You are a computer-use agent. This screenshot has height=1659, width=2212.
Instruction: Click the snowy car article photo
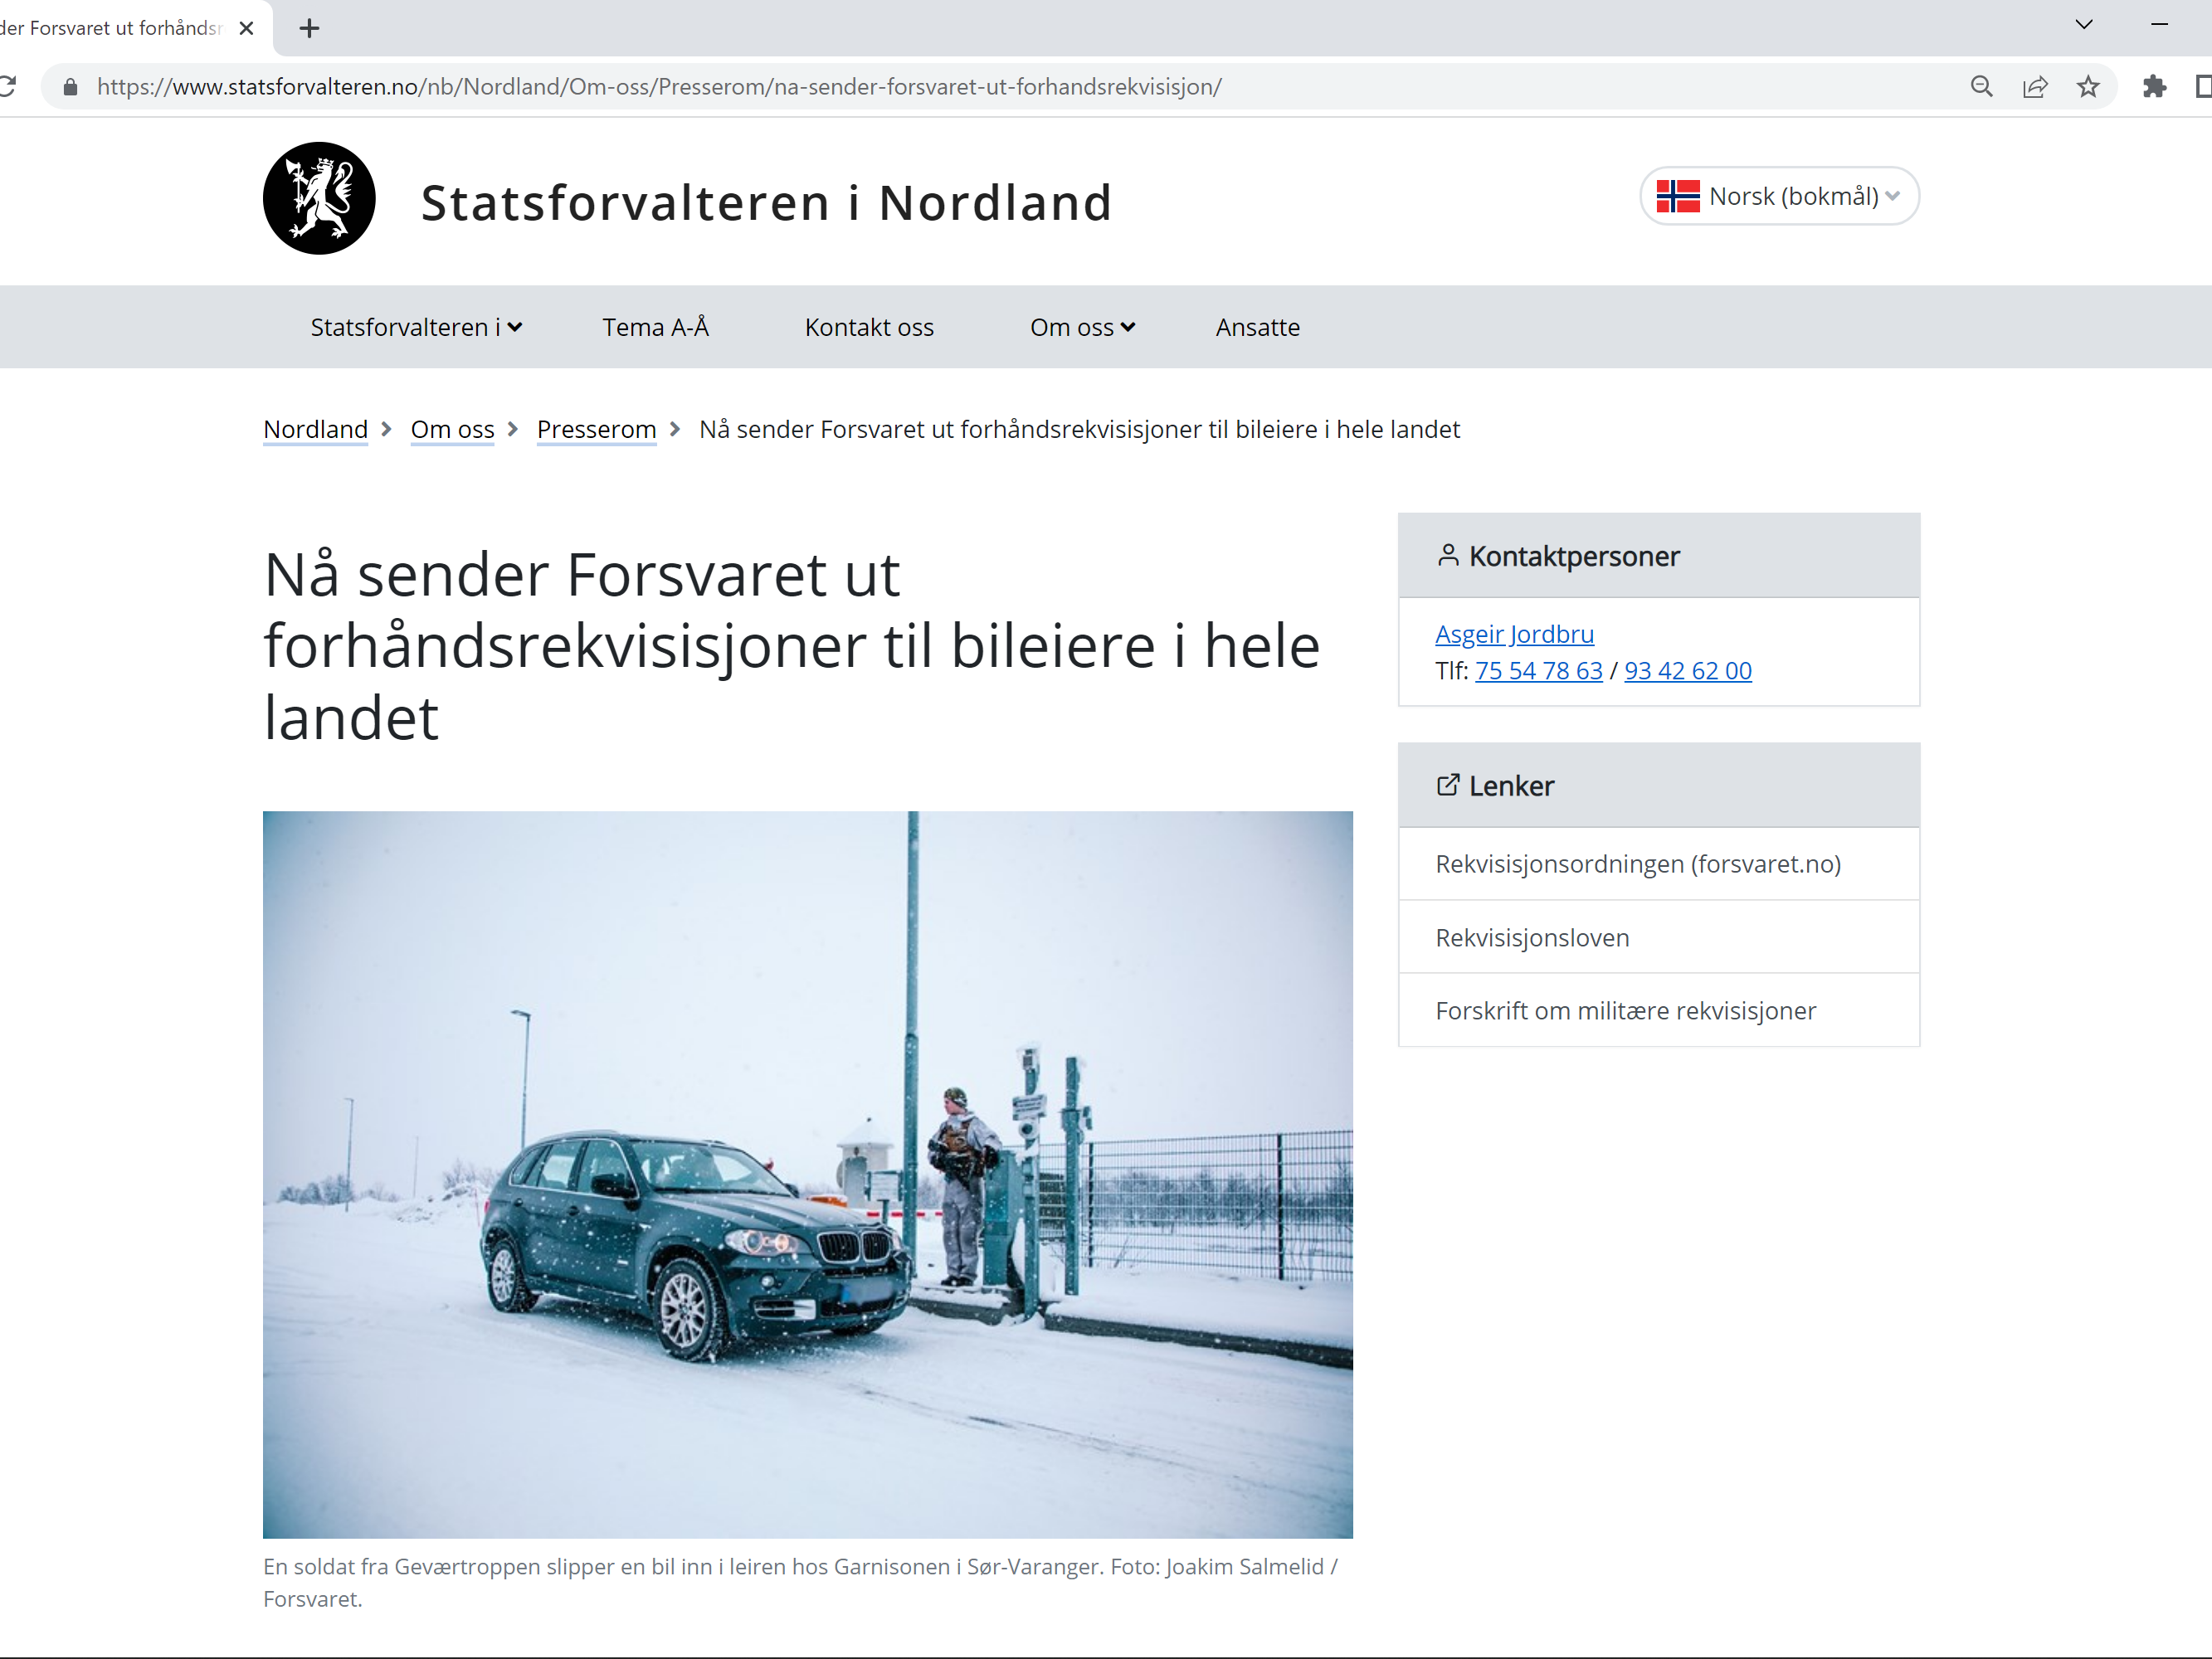pos(807,1174)
